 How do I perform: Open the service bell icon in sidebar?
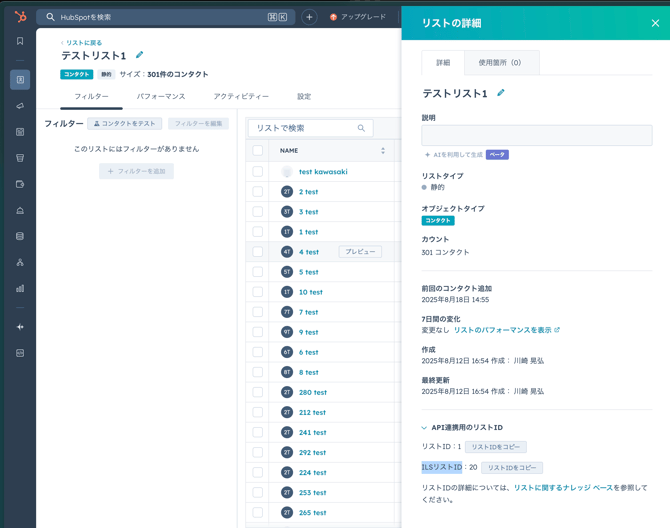(x=20, y=210)
